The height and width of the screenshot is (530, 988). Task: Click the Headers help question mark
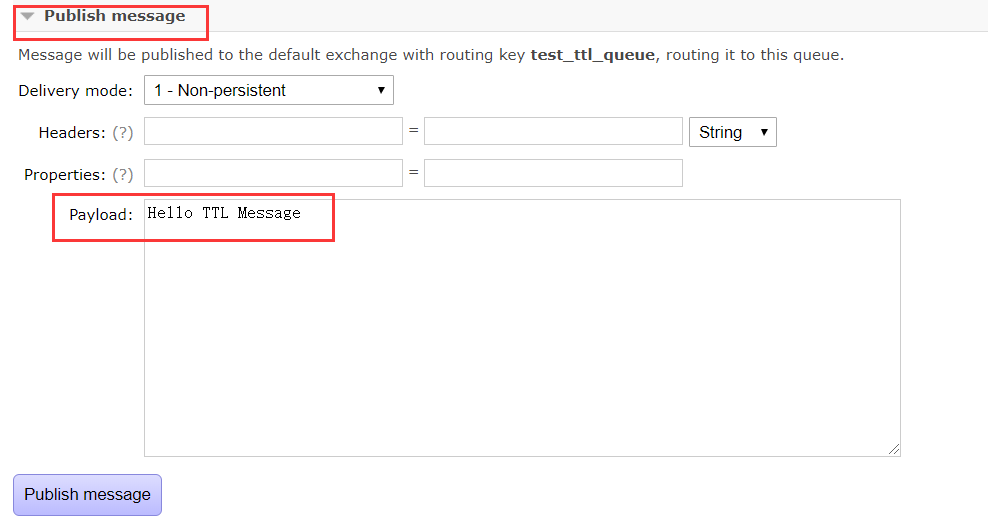(123, 132)
